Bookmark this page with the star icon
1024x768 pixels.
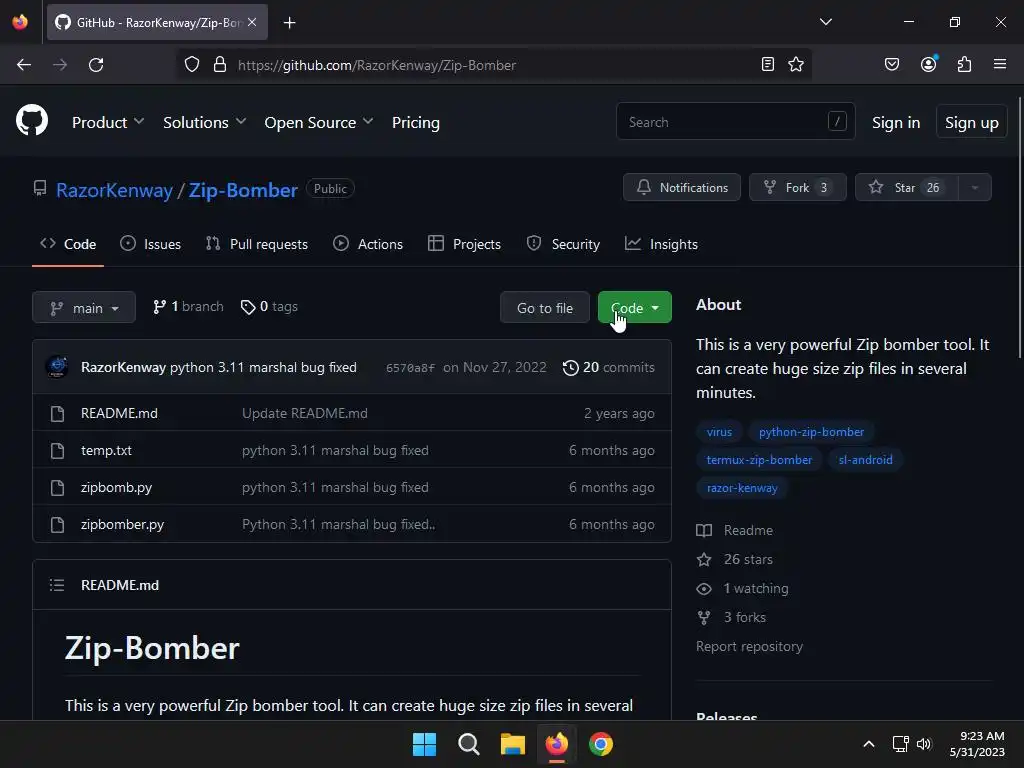795,64
